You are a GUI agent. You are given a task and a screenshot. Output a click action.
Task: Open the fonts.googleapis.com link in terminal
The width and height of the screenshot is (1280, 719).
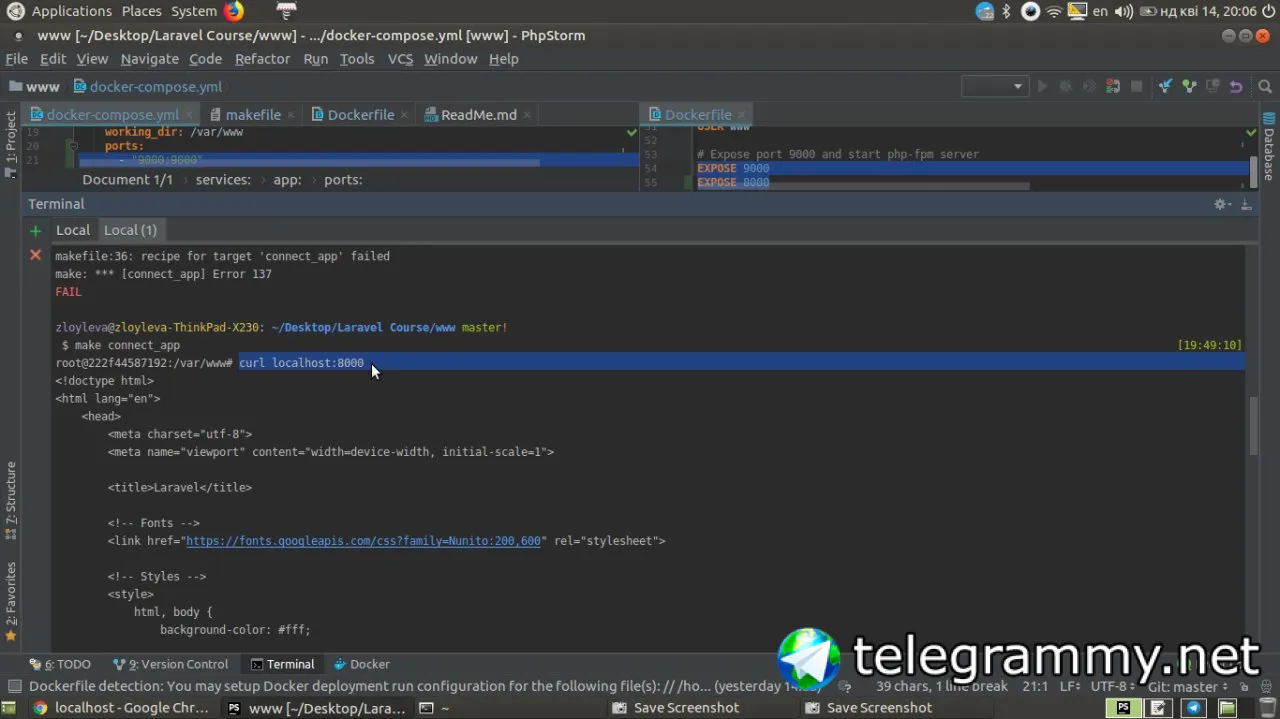pos(363,541)
